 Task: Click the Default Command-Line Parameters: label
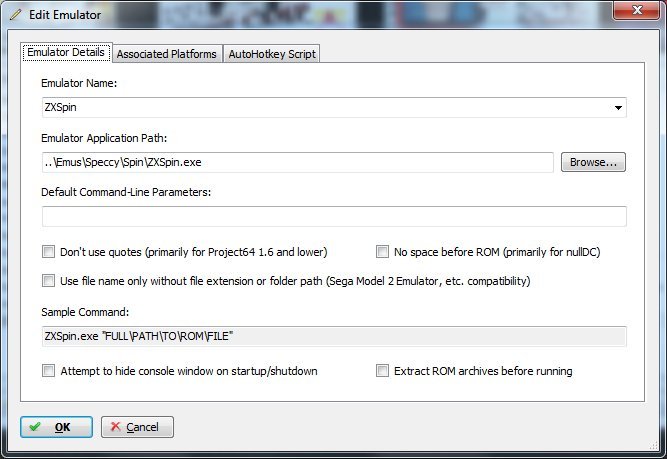pyautogui.click(x=126, y=192)
